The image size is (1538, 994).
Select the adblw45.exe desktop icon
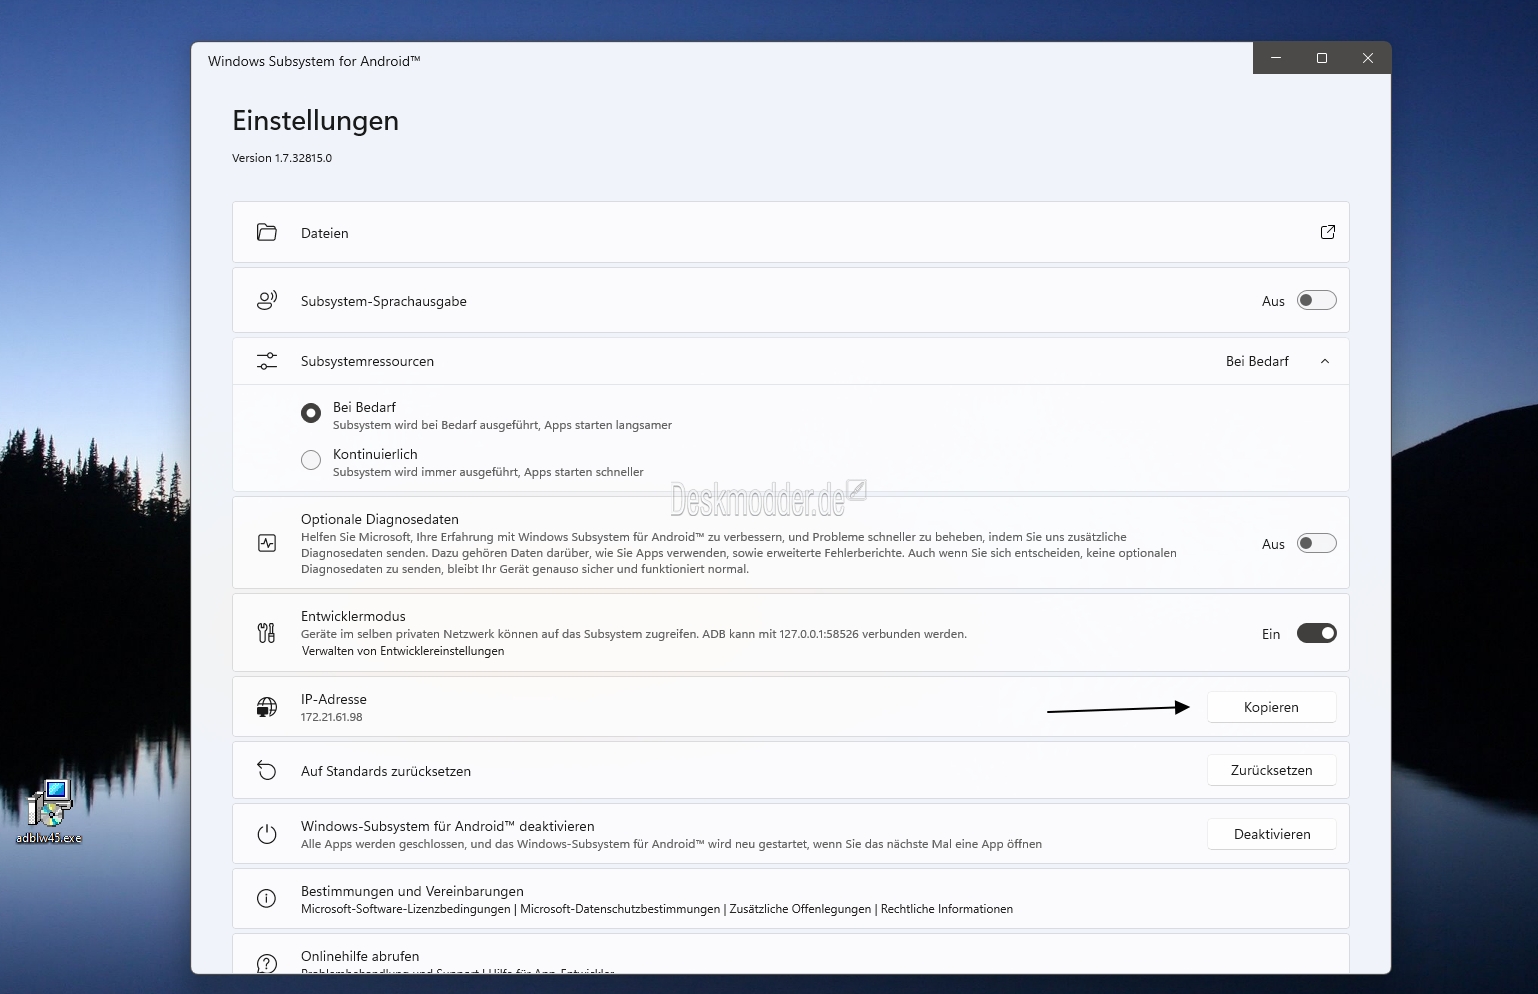[x=49, y=812]
